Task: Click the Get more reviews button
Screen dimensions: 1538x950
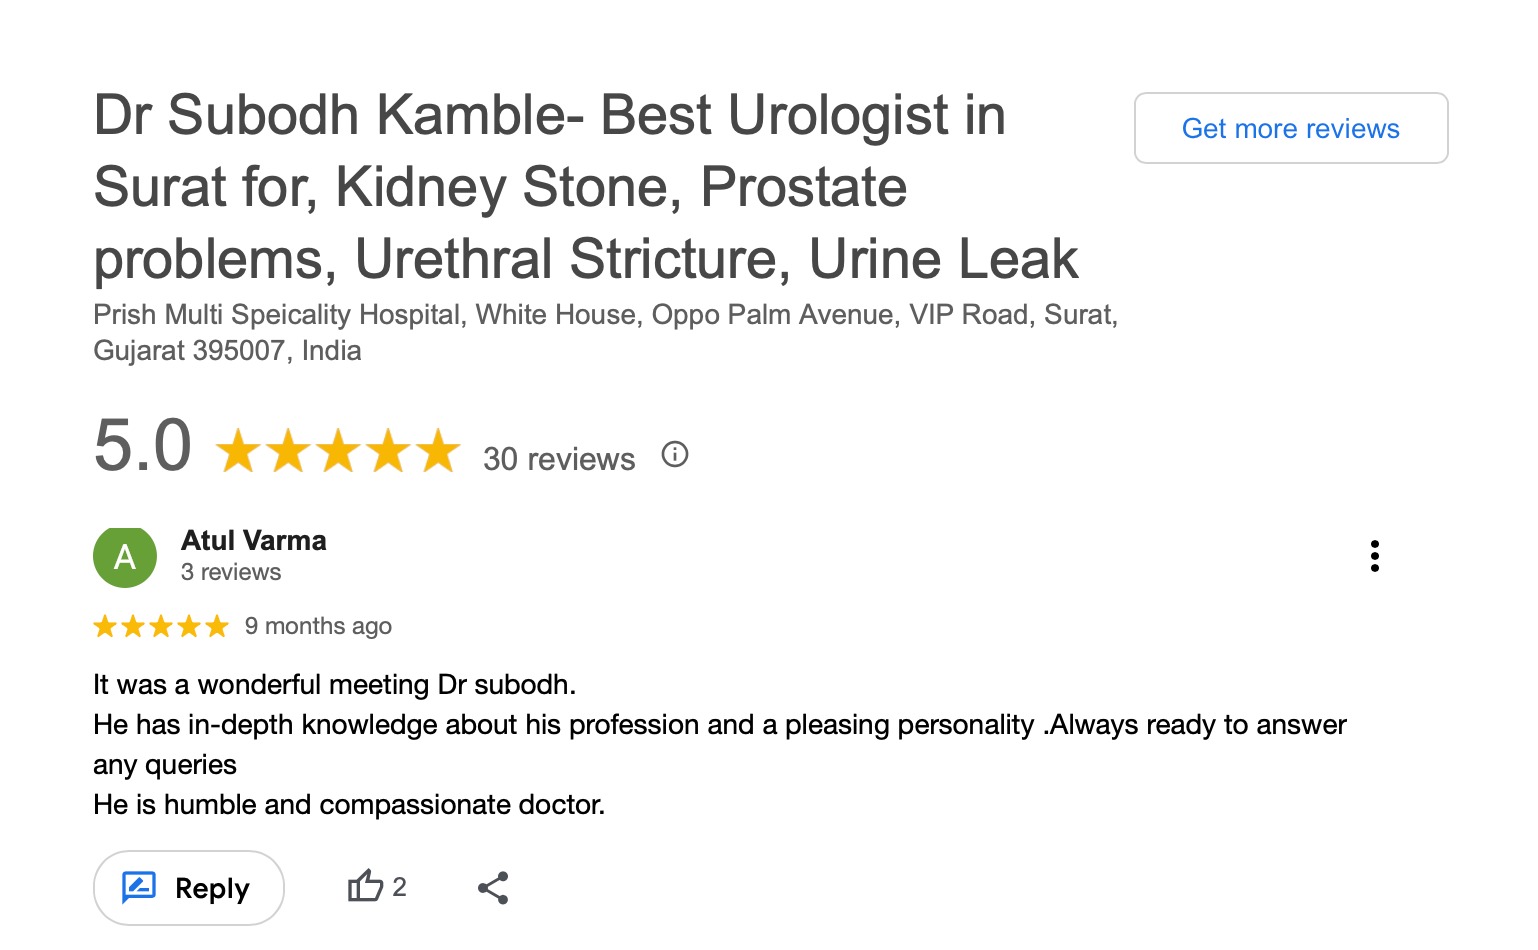Action: tap(1290, 128)
